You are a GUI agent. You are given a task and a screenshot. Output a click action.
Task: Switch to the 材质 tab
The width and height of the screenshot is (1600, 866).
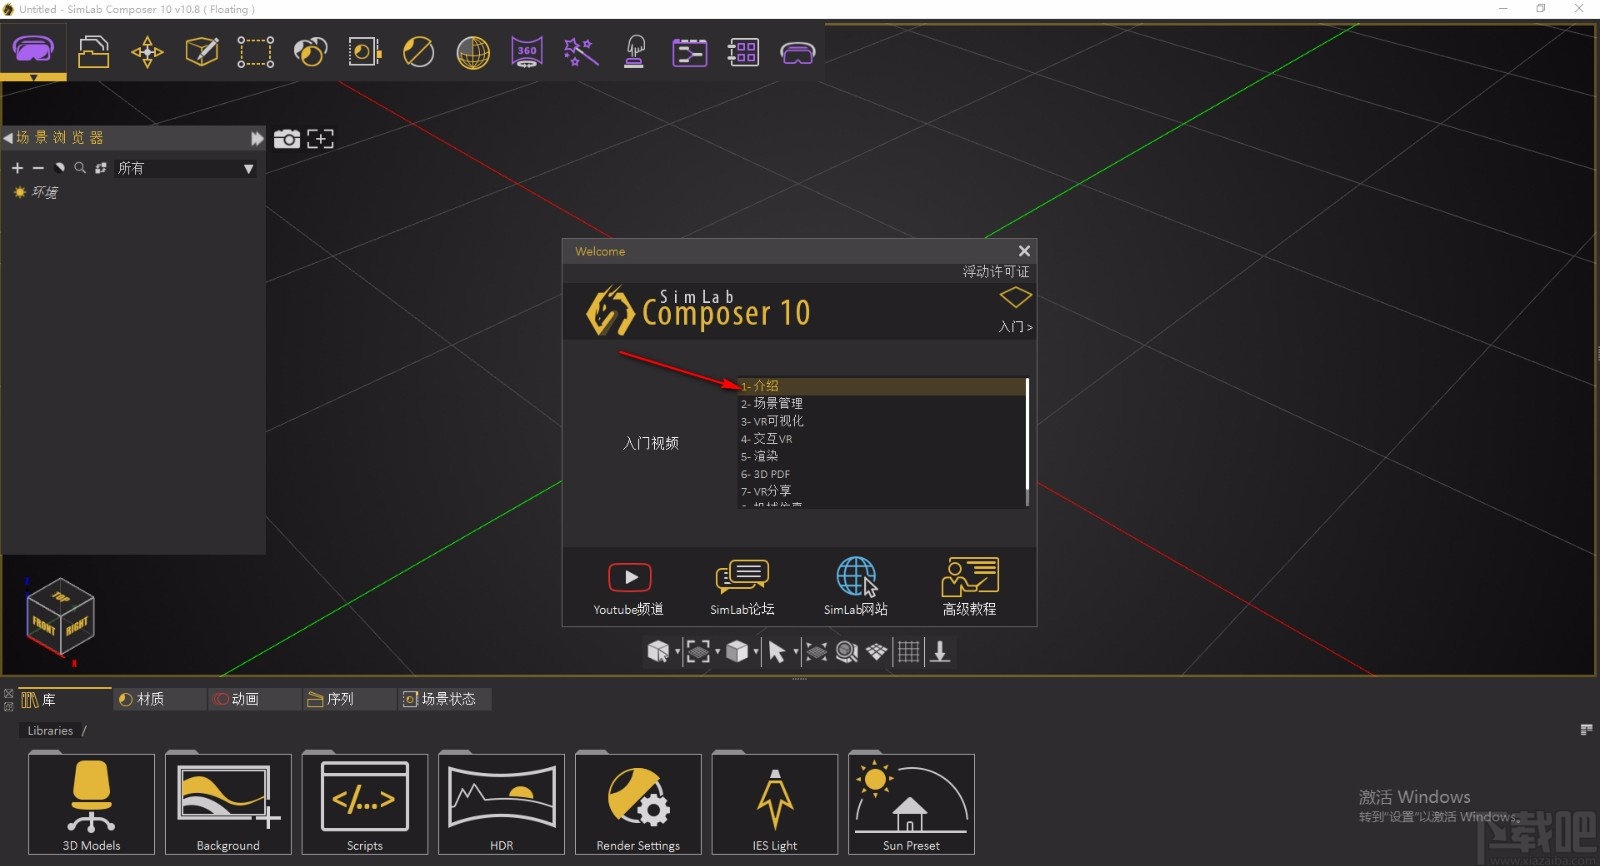(159, 699)
